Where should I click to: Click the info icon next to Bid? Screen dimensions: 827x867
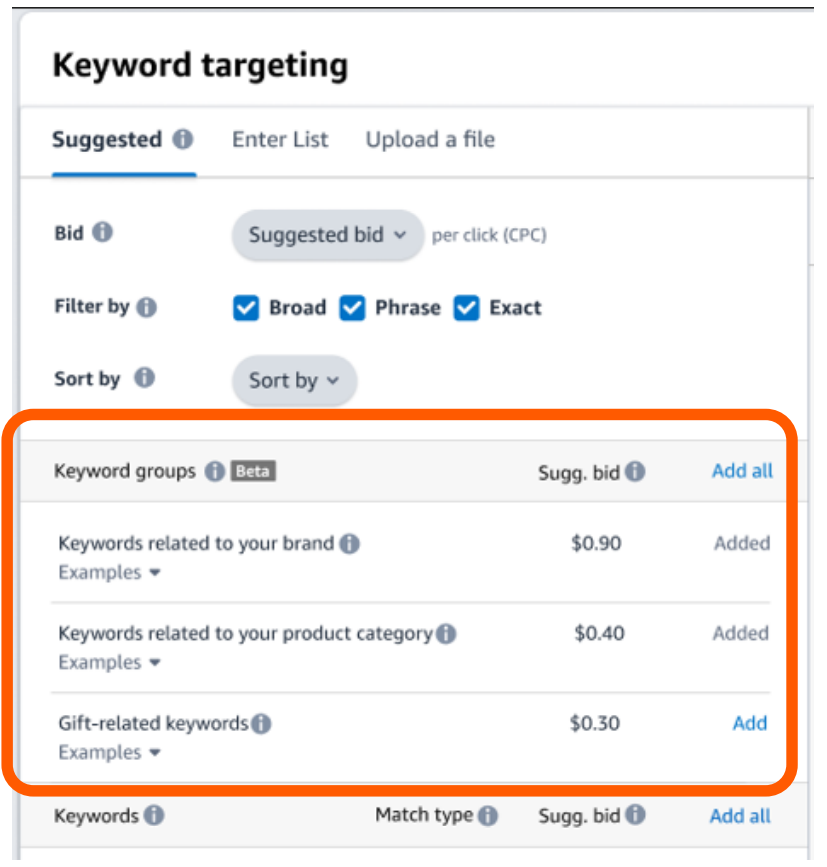coord(102,232)
